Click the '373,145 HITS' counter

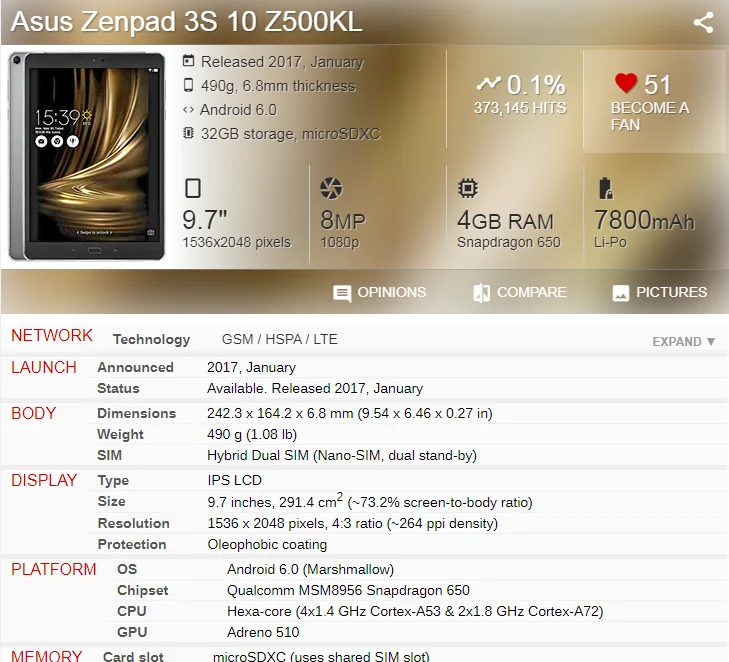(x=520, y=108)
